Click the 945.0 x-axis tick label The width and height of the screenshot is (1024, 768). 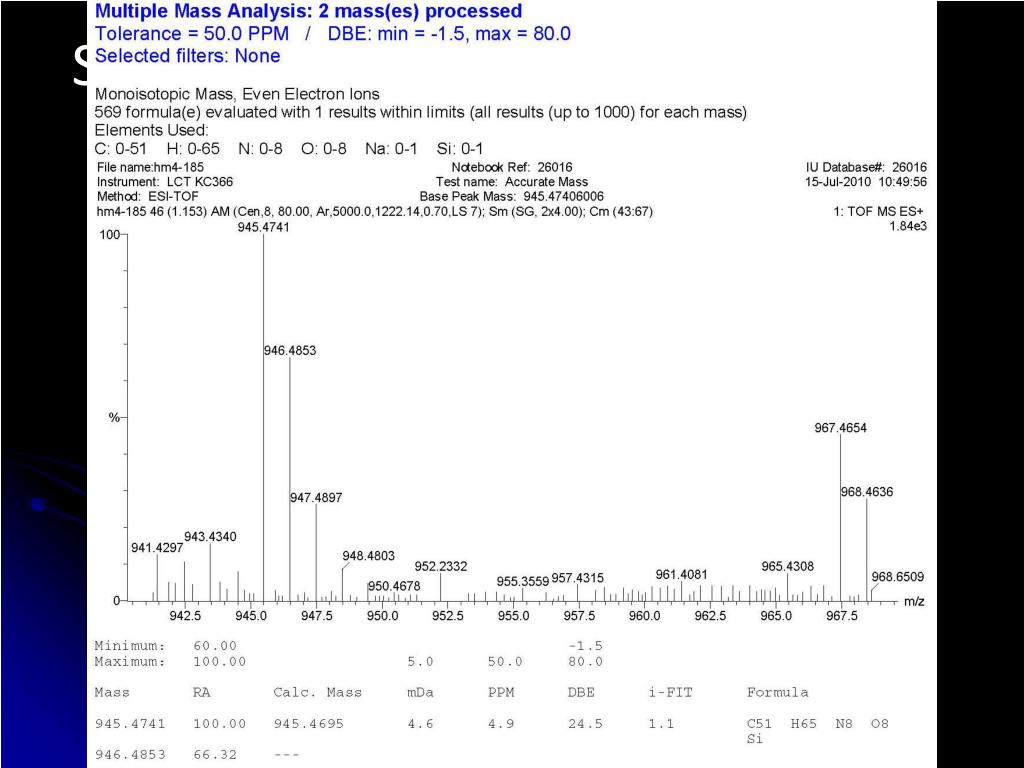(251, 616)
